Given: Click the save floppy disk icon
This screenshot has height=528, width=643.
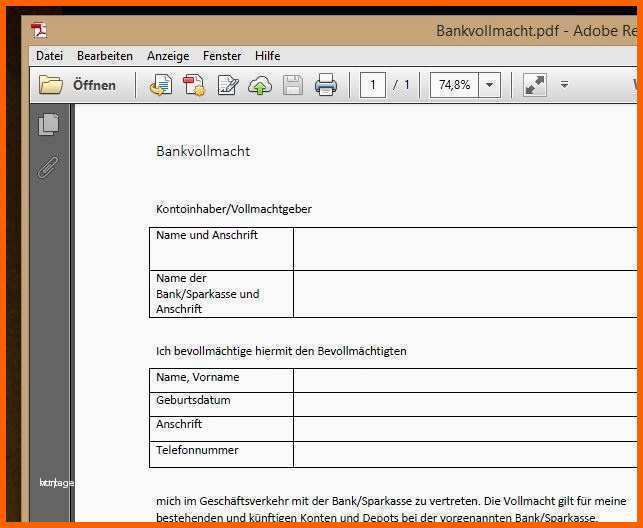Looking at the screenshot, I should coord(293,85).
